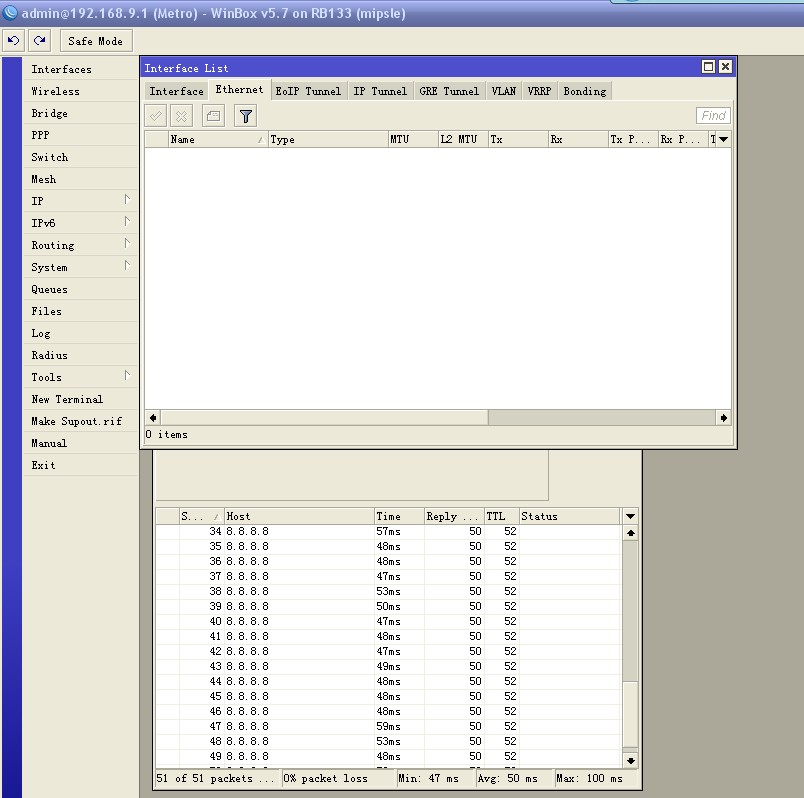The width and height of the screenshot is (804, 798).
Task: Select ping row with sequence 47
Action: pyautogui.click(x=388, y=726)
